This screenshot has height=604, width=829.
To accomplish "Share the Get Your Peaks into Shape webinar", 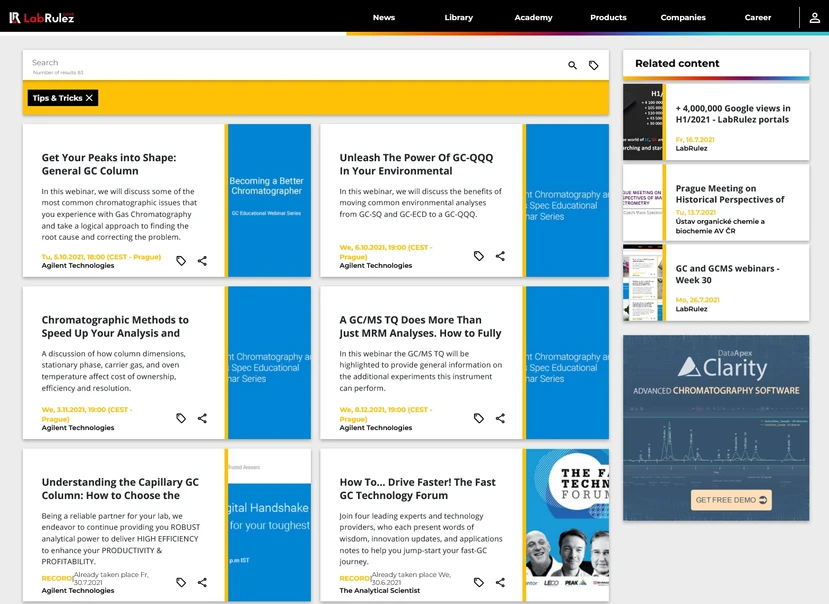I will tap(202, 261).
